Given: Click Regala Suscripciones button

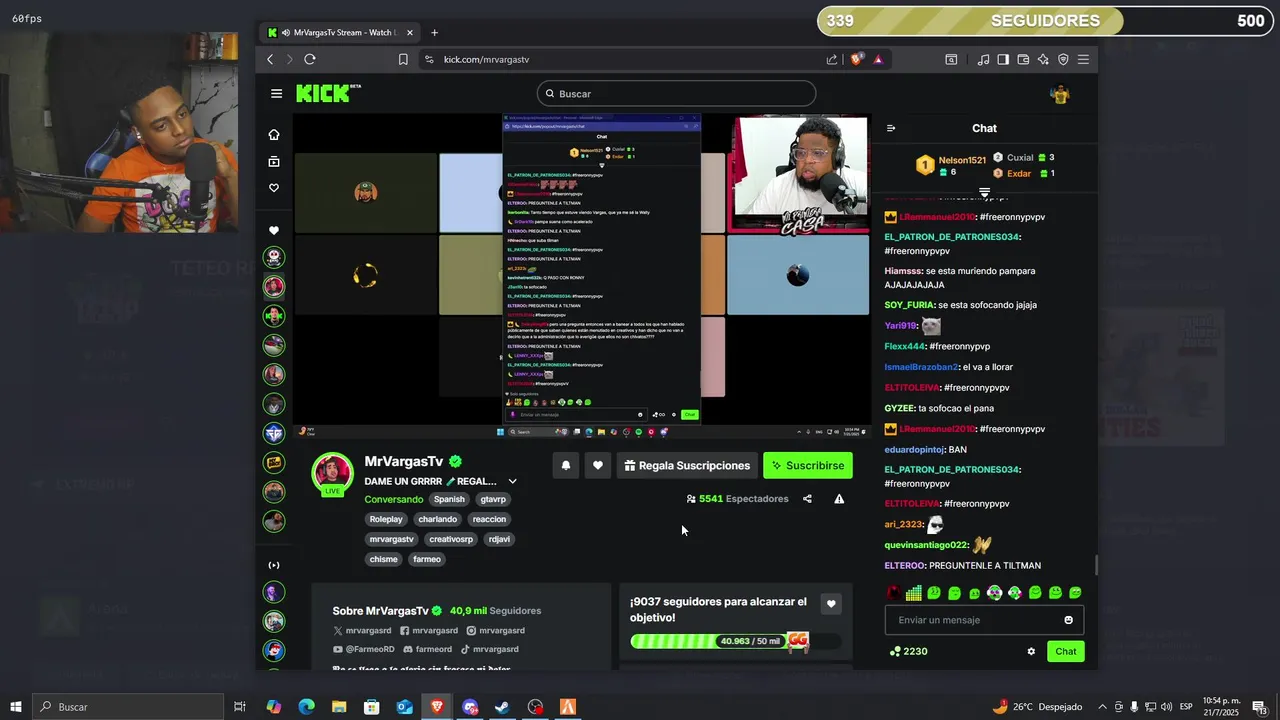Looking at the screenshot, I should coord(686,465).
